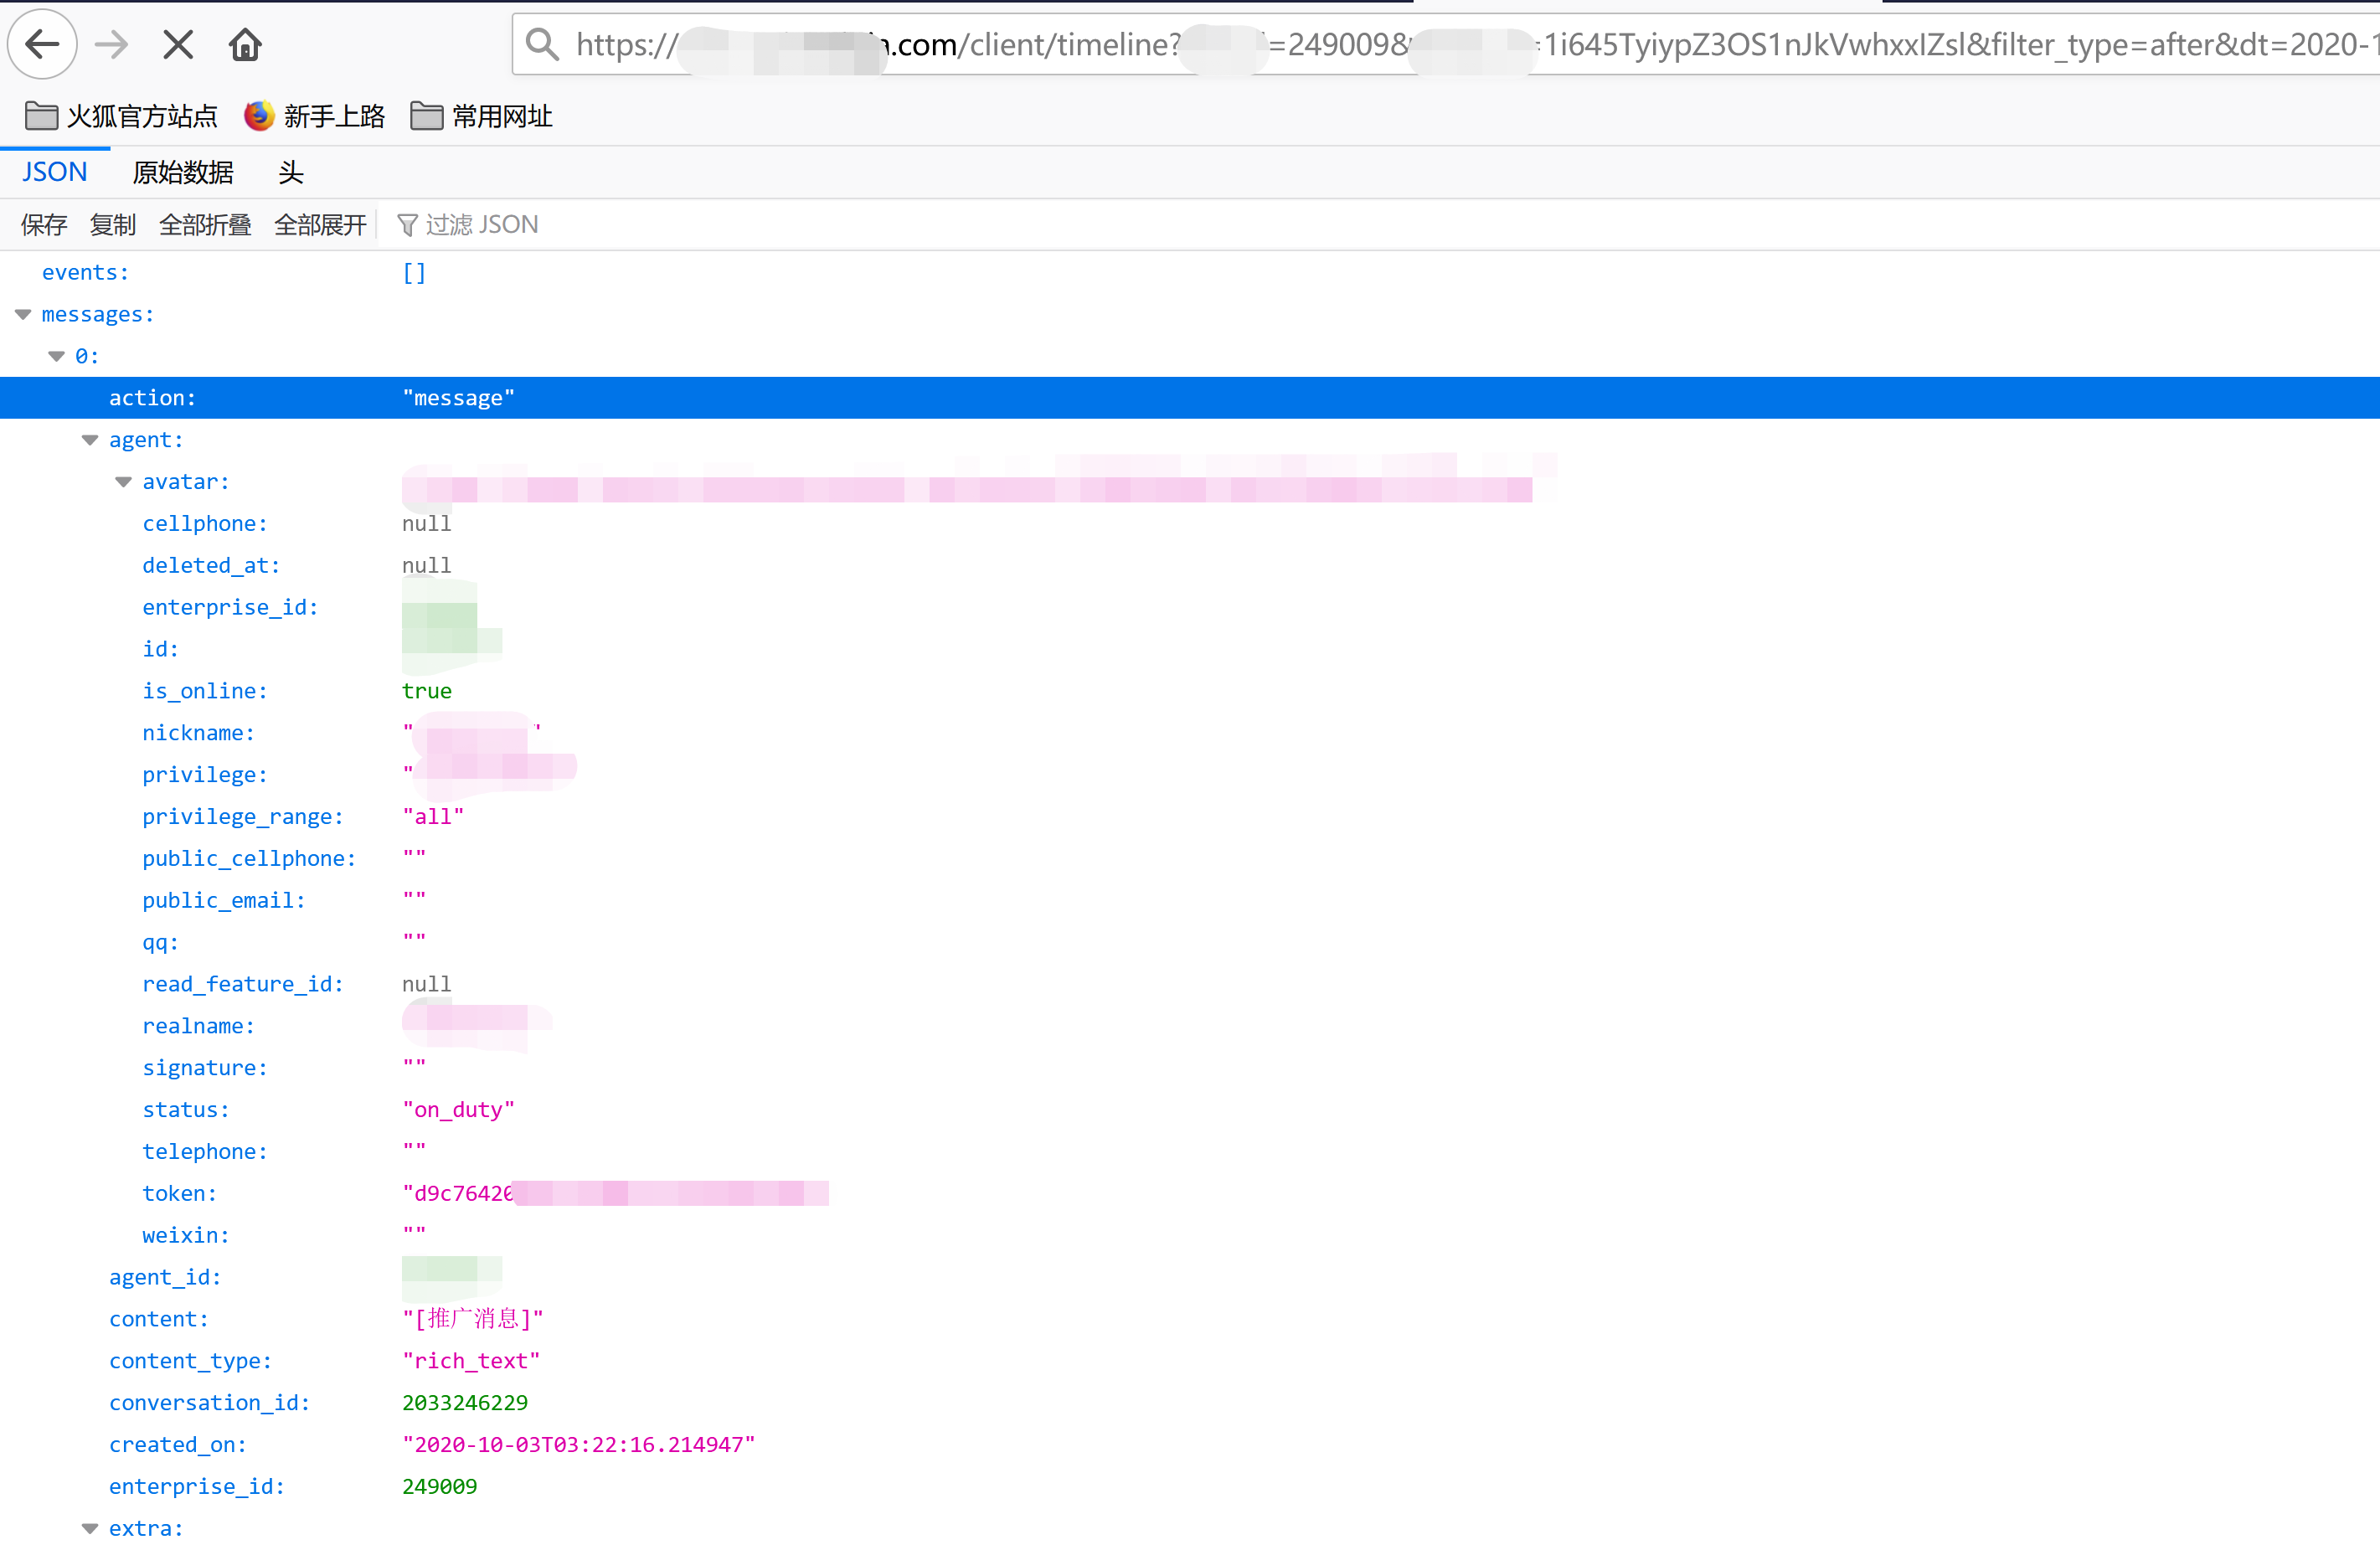Switch to the 头 headers tab

tap(290, 172)
